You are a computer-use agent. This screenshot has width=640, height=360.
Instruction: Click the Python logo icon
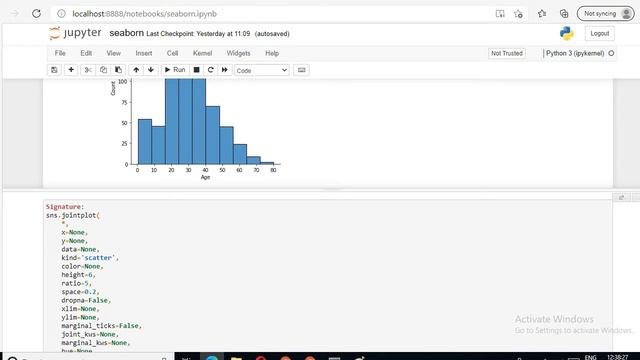click(567, 33)
